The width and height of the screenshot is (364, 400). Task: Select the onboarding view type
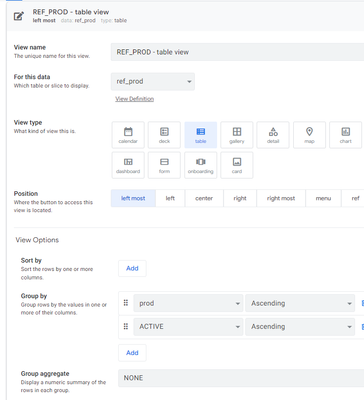point(201,165)
